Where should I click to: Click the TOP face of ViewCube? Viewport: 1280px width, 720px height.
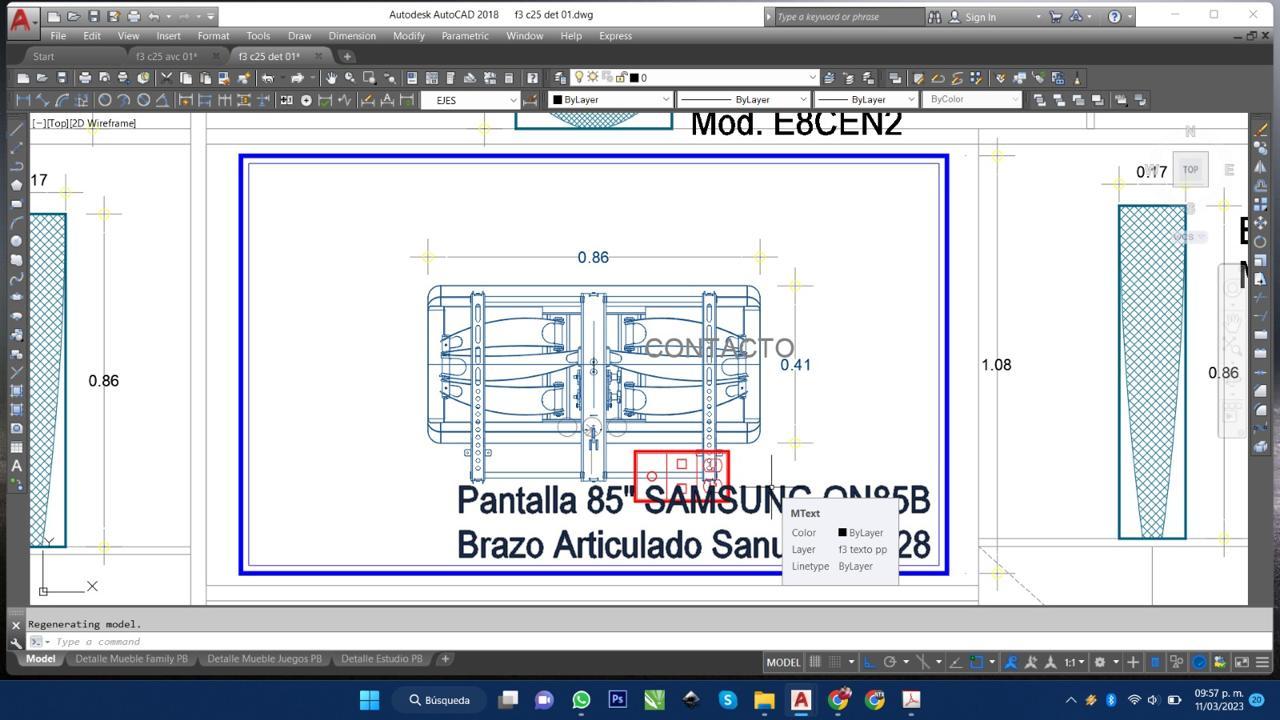1190,170
